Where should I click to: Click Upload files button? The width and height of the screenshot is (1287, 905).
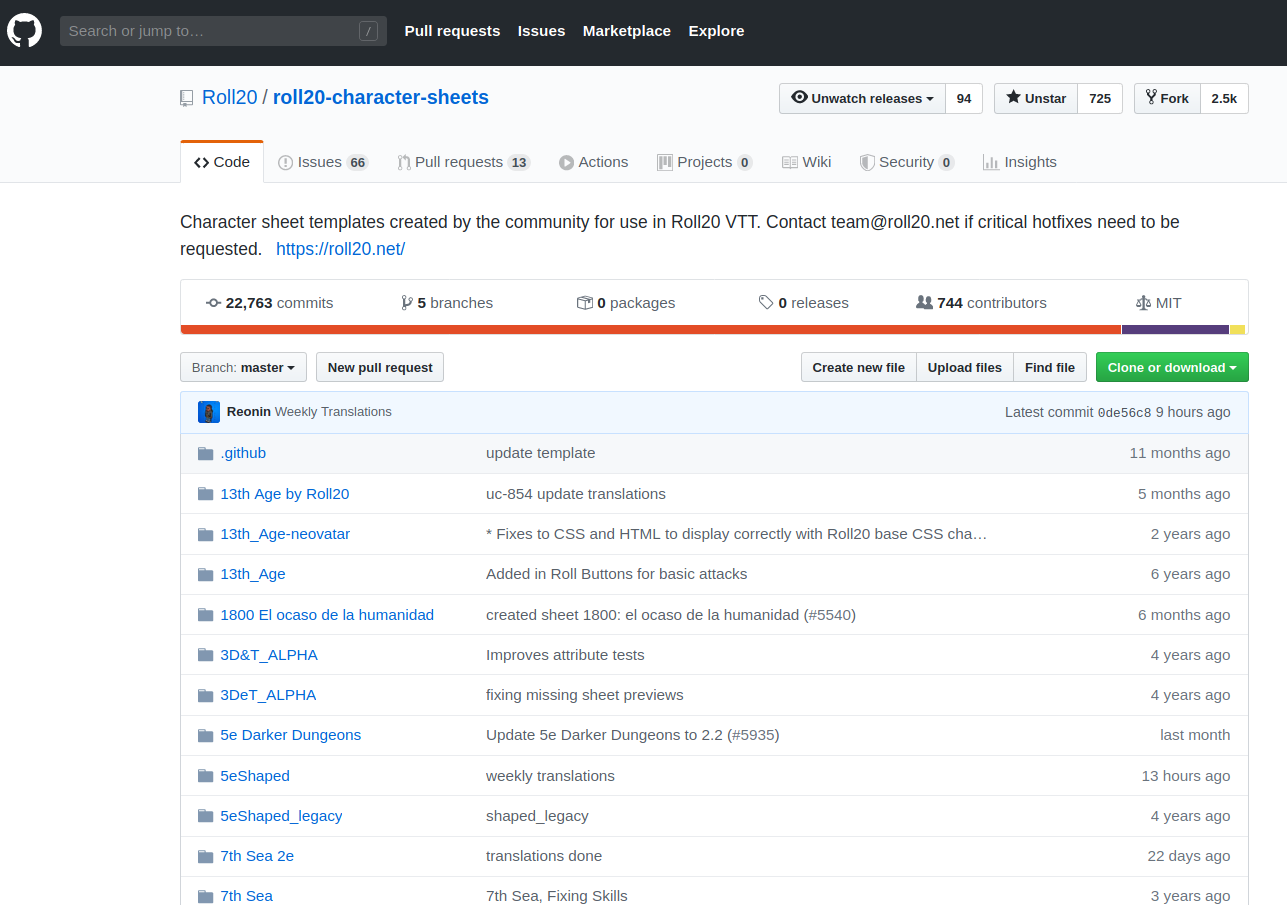click(x=965, y=367)
